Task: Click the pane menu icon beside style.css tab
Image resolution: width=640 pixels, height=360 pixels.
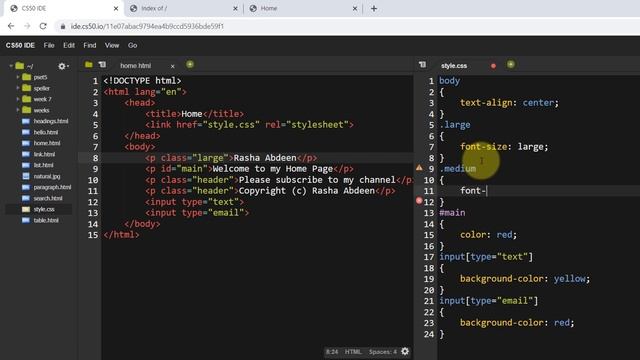Action: 422,64
